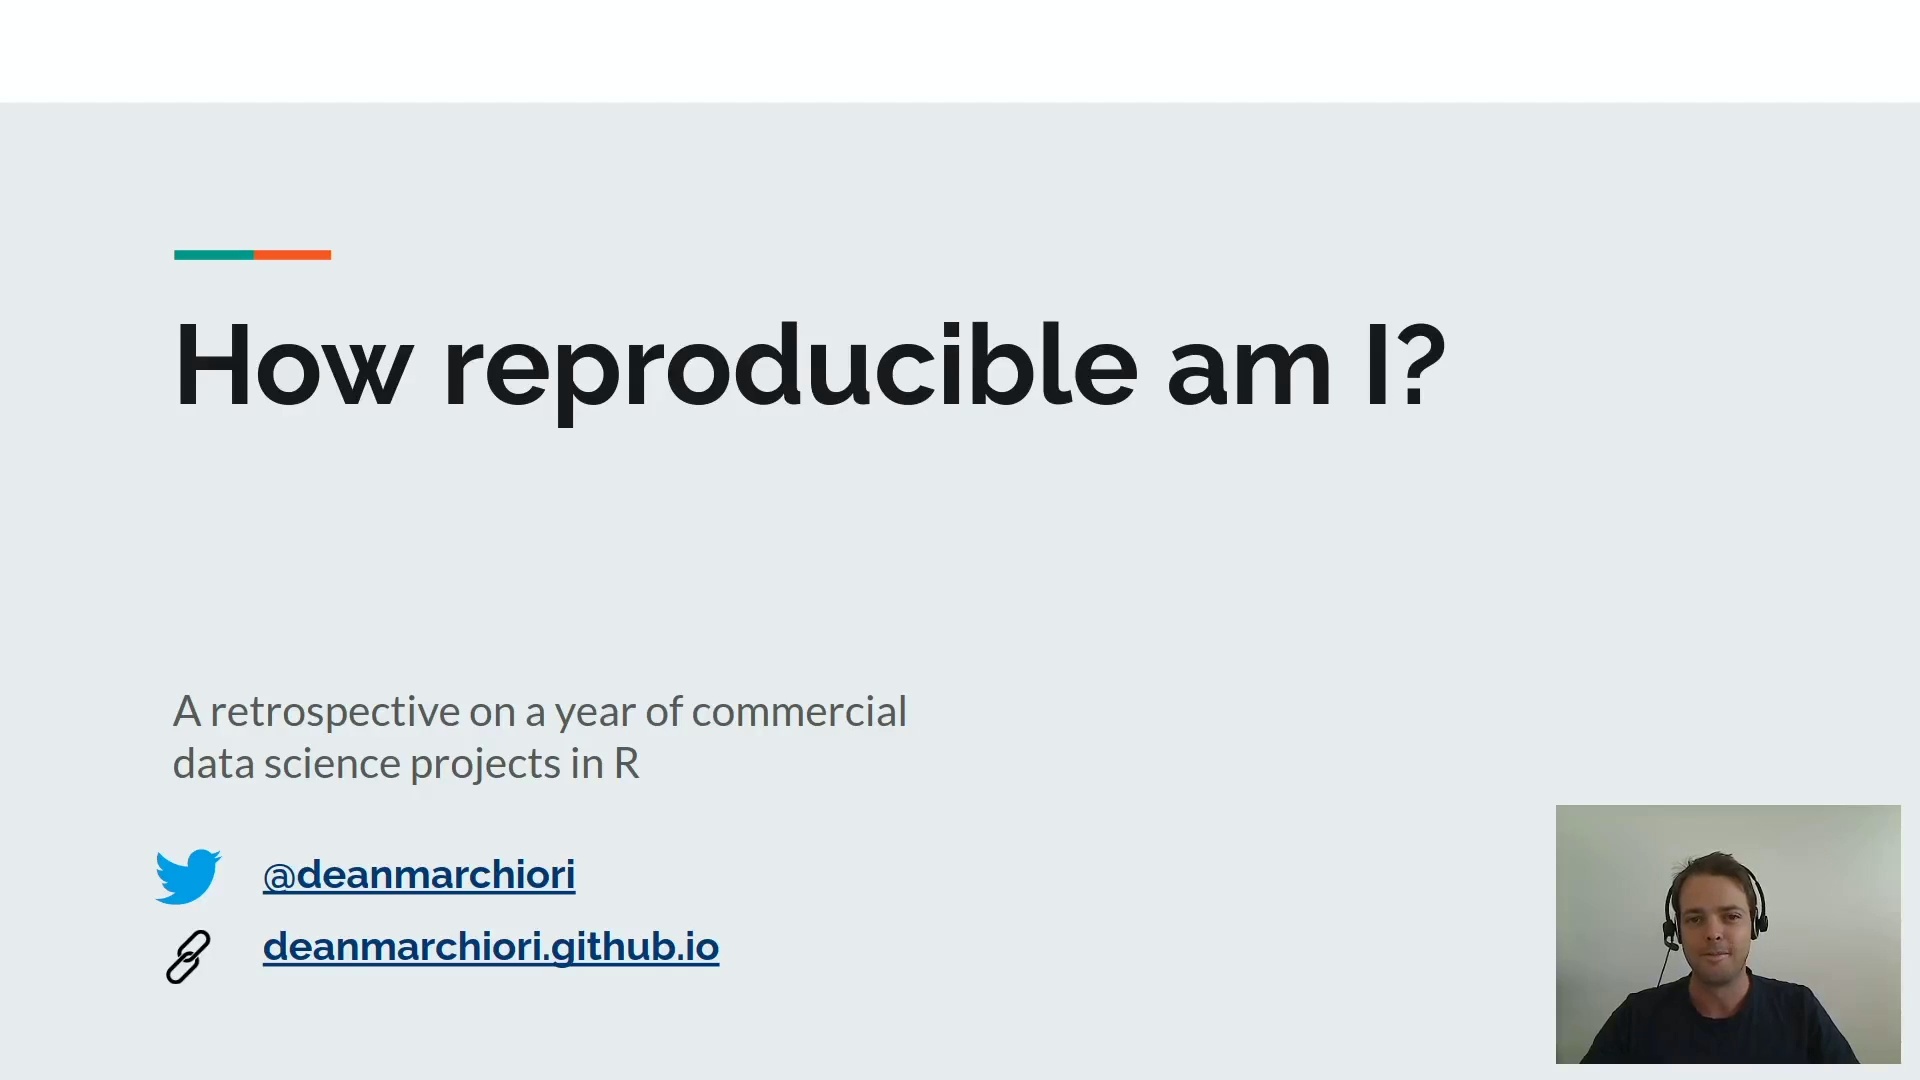Click the orange segment of accent bar
This screenshot has height=1080, width=1920.
pyautogui.click(x=293, y=255)
